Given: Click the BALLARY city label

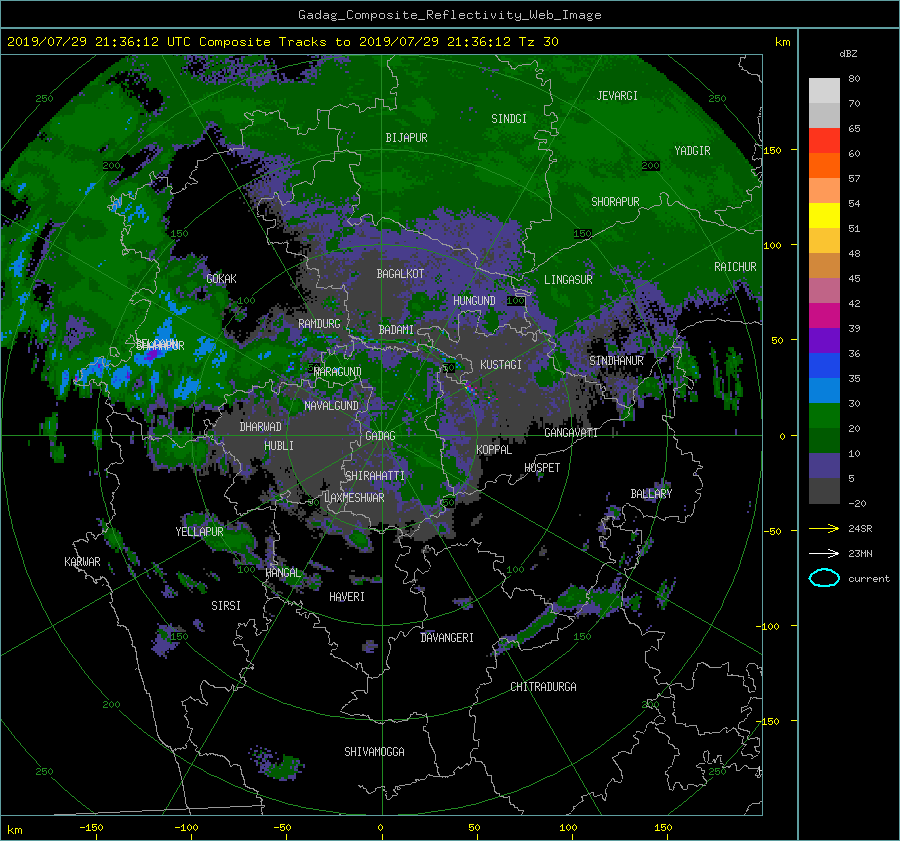Looking at the screenshot, I should 651,494.
